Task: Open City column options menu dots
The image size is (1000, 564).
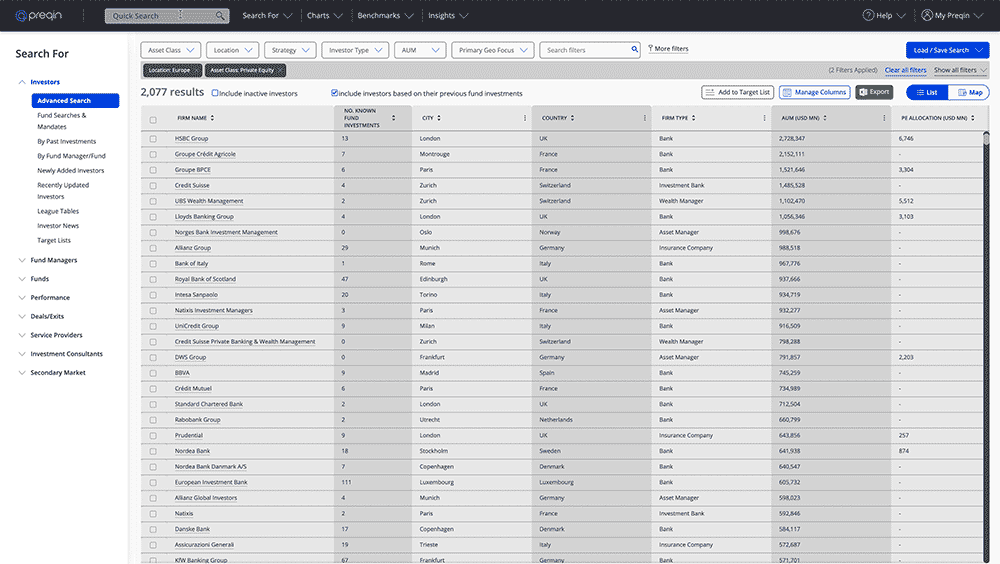Action: (525, 118)
